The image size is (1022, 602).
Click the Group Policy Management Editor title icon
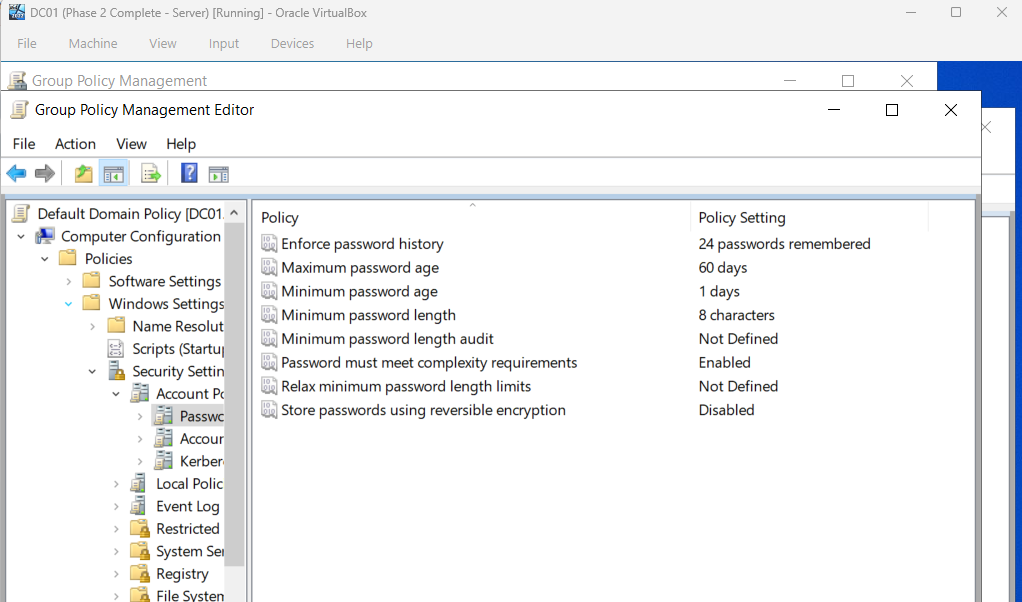[20, 109]
